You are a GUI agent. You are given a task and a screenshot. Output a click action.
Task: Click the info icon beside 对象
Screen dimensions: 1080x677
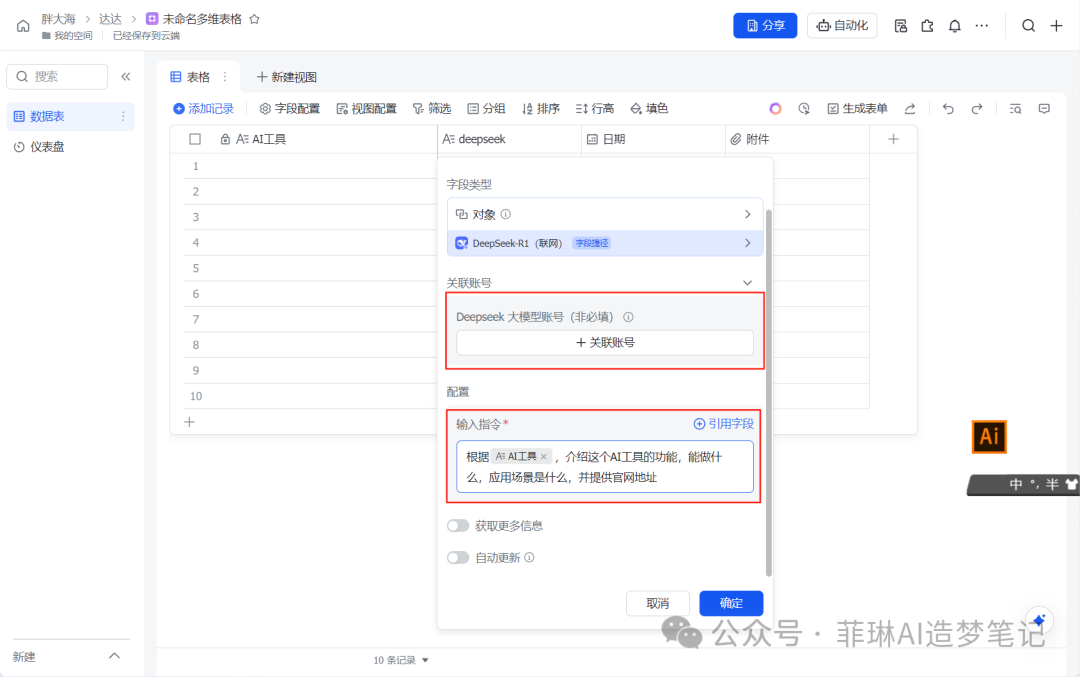pyautogui.click(x=506, y=214)
